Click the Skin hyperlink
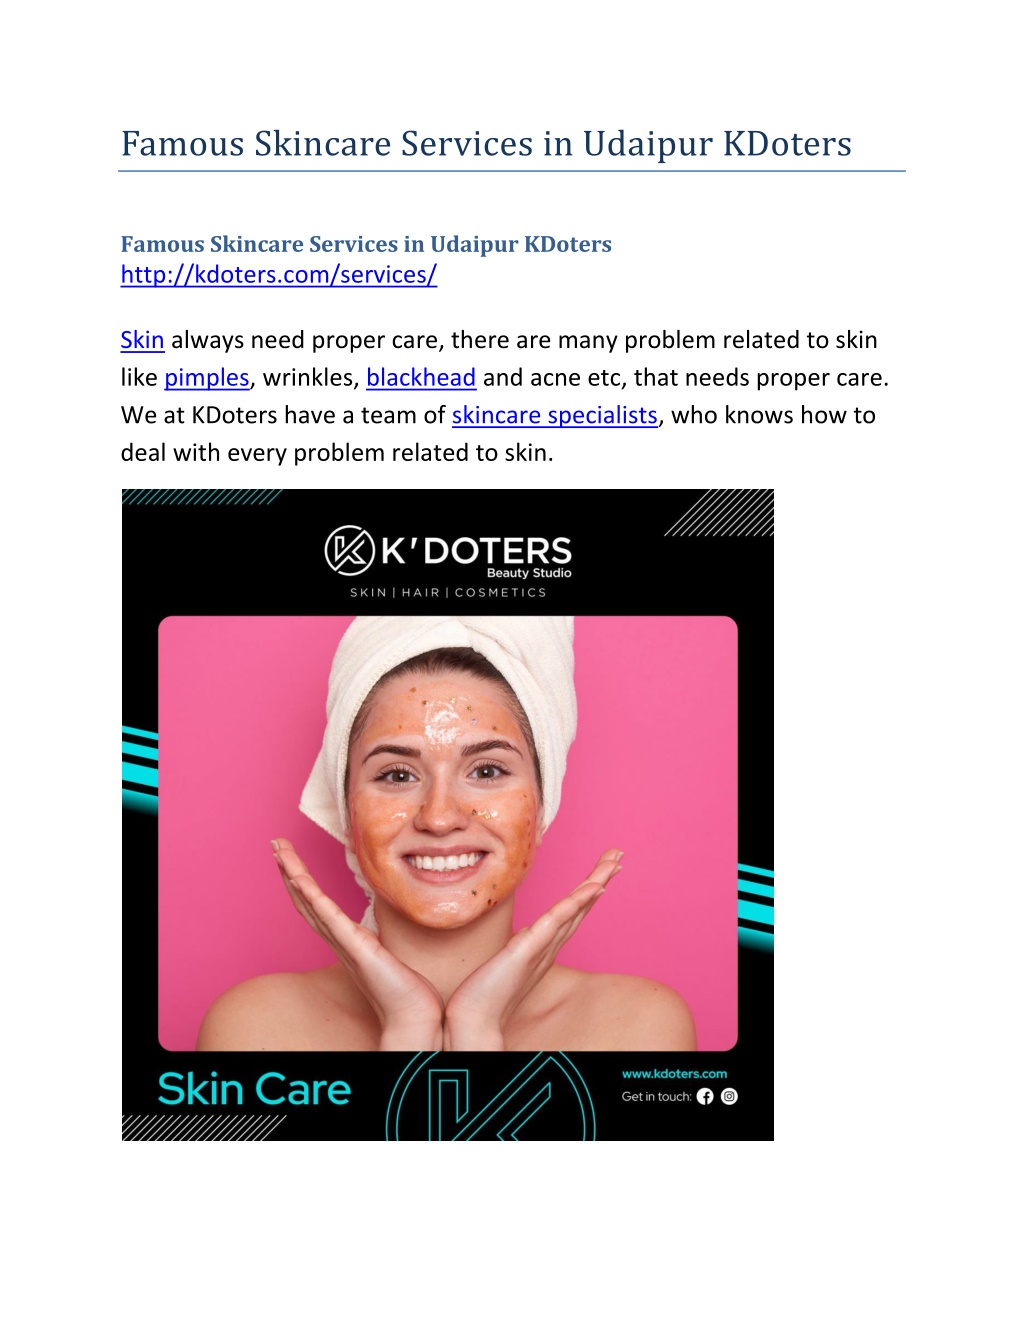The height and width of the screenshot is (1325, 1024). click(x=142, y=340)
